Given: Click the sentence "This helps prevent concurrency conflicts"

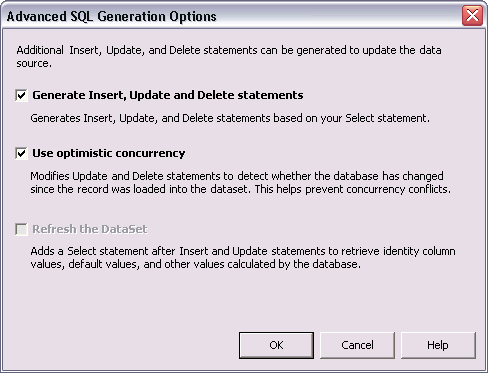Looking at the screenshot, I should click(x=353, y=189).
